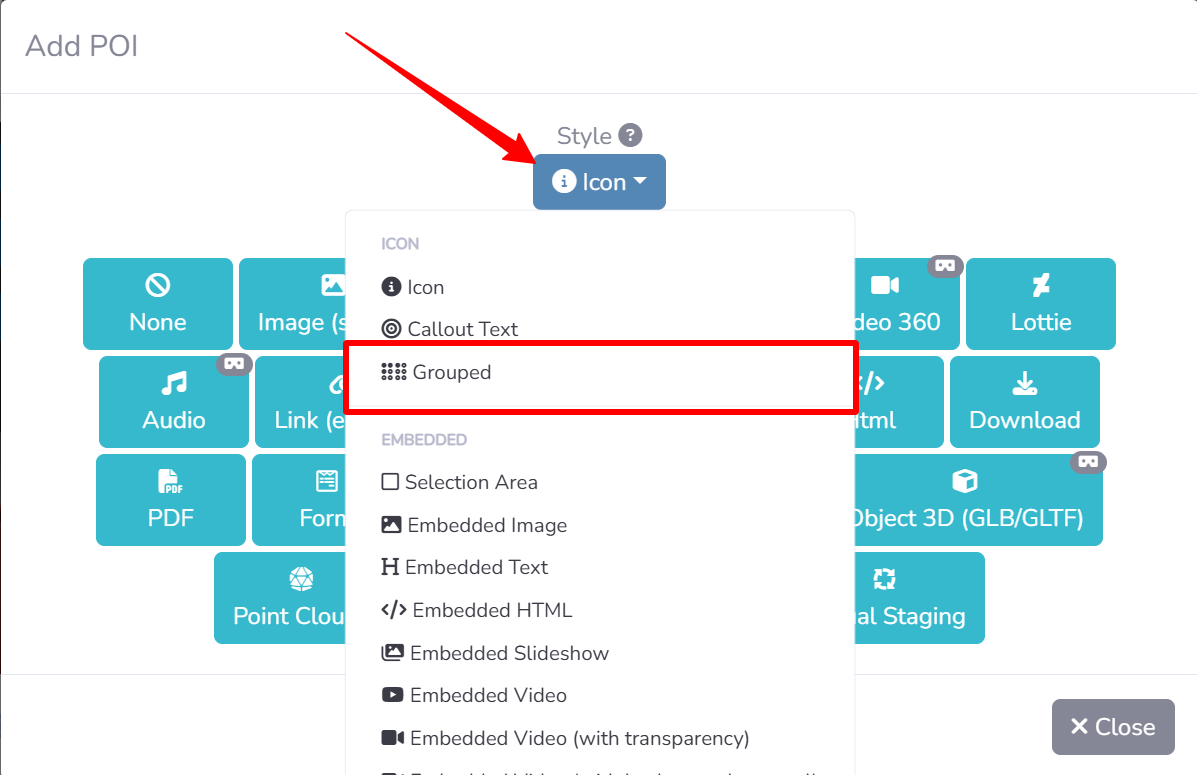Image resolution: width=1197 pixels, height=775 pixels.
Task: Click the Download content type button
Action: pos(1024,402)
